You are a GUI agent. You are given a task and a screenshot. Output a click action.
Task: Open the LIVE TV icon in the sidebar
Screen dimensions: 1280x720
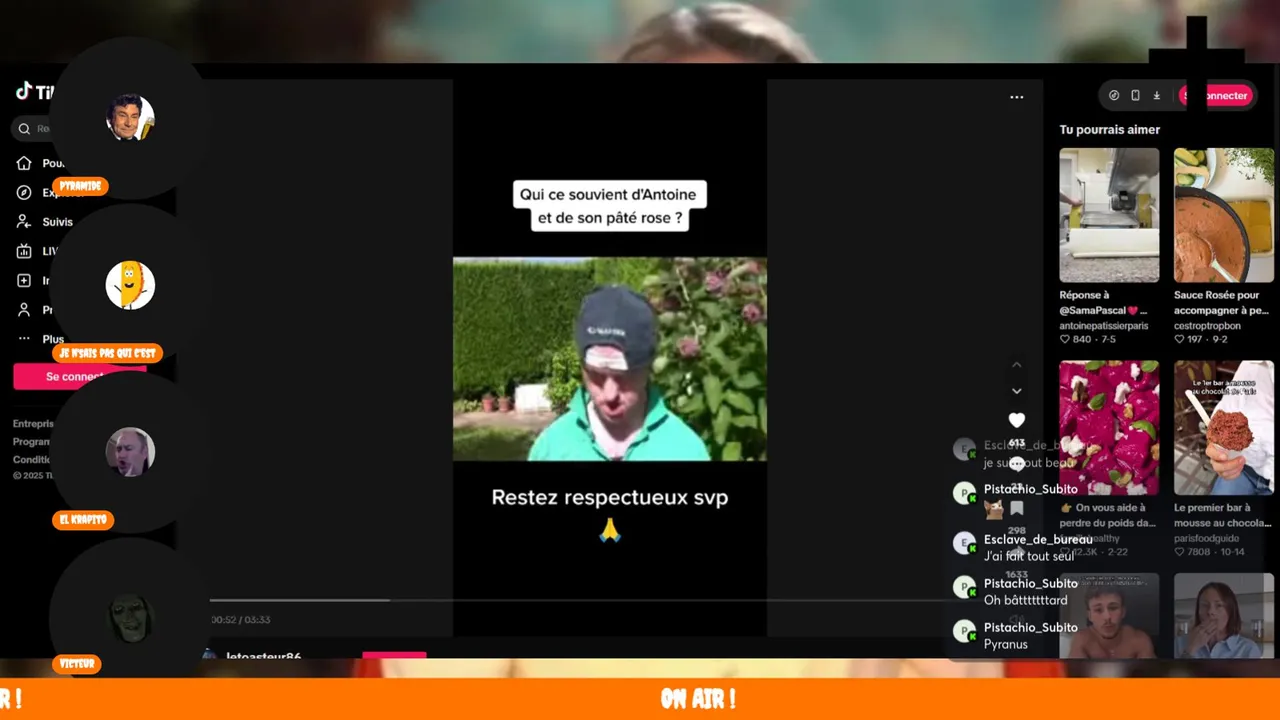pos(24,251)
